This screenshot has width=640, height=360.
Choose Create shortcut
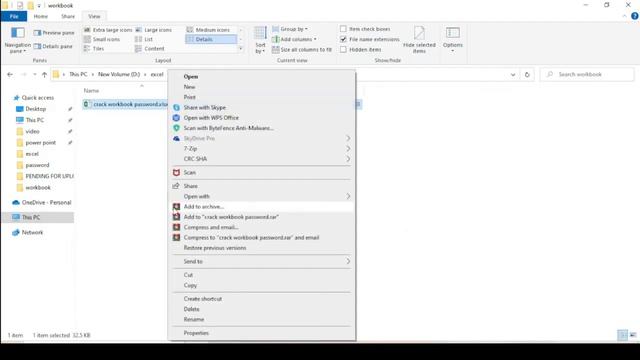coord(261,299)
